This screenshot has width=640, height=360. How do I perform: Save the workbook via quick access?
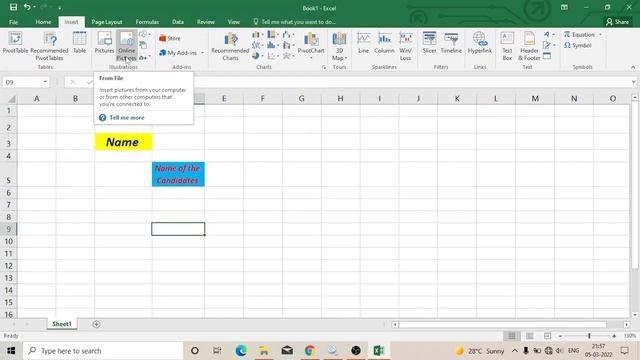[13, 7]
